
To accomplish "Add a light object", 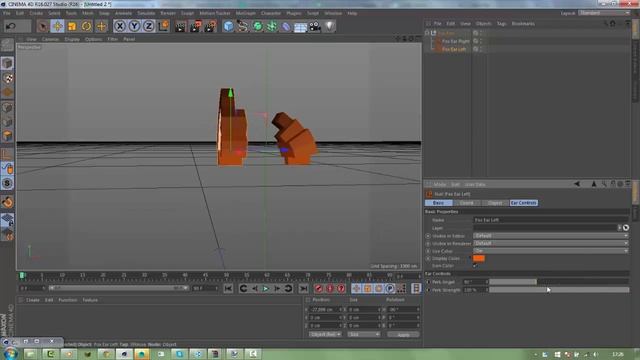I will click(329, 27).
